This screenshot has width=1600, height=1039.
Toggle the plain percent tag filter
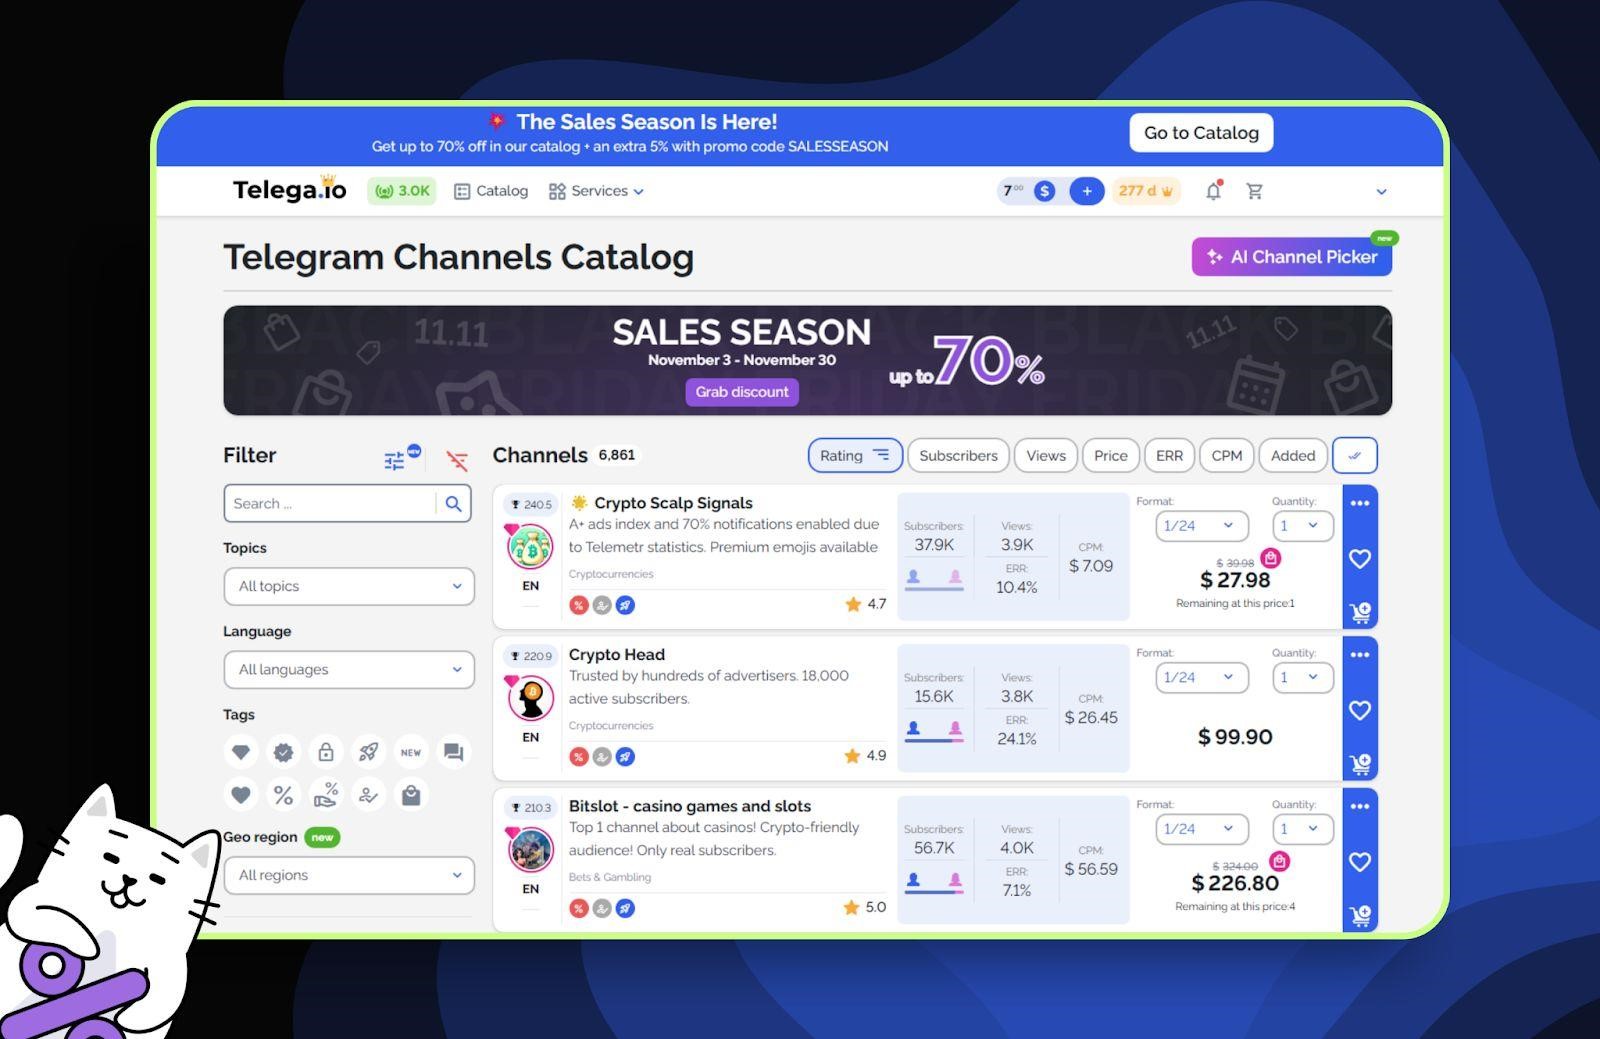tap(284, 795)
